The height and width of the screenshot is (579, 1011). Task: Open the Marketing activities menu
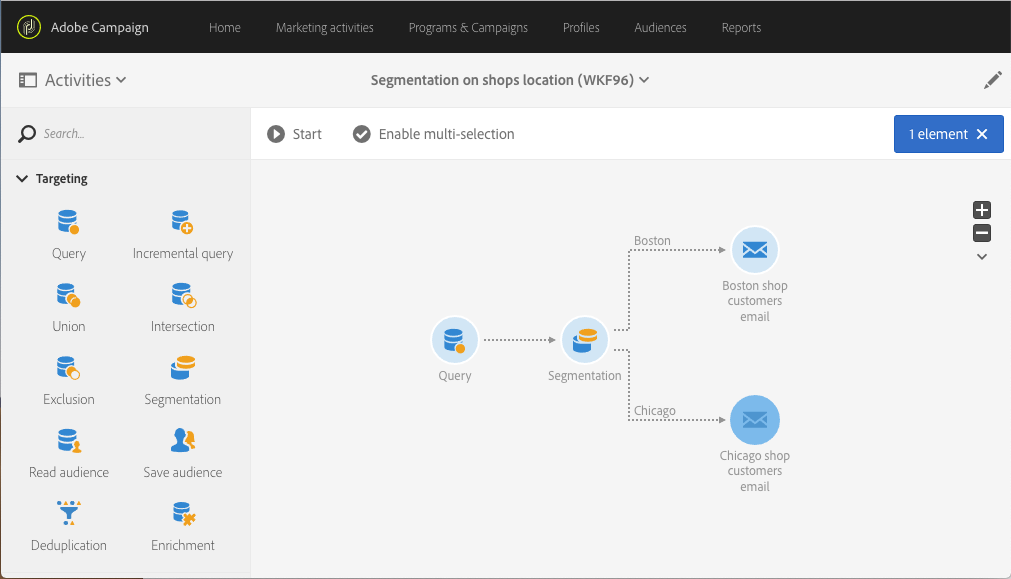coord(324,27)
